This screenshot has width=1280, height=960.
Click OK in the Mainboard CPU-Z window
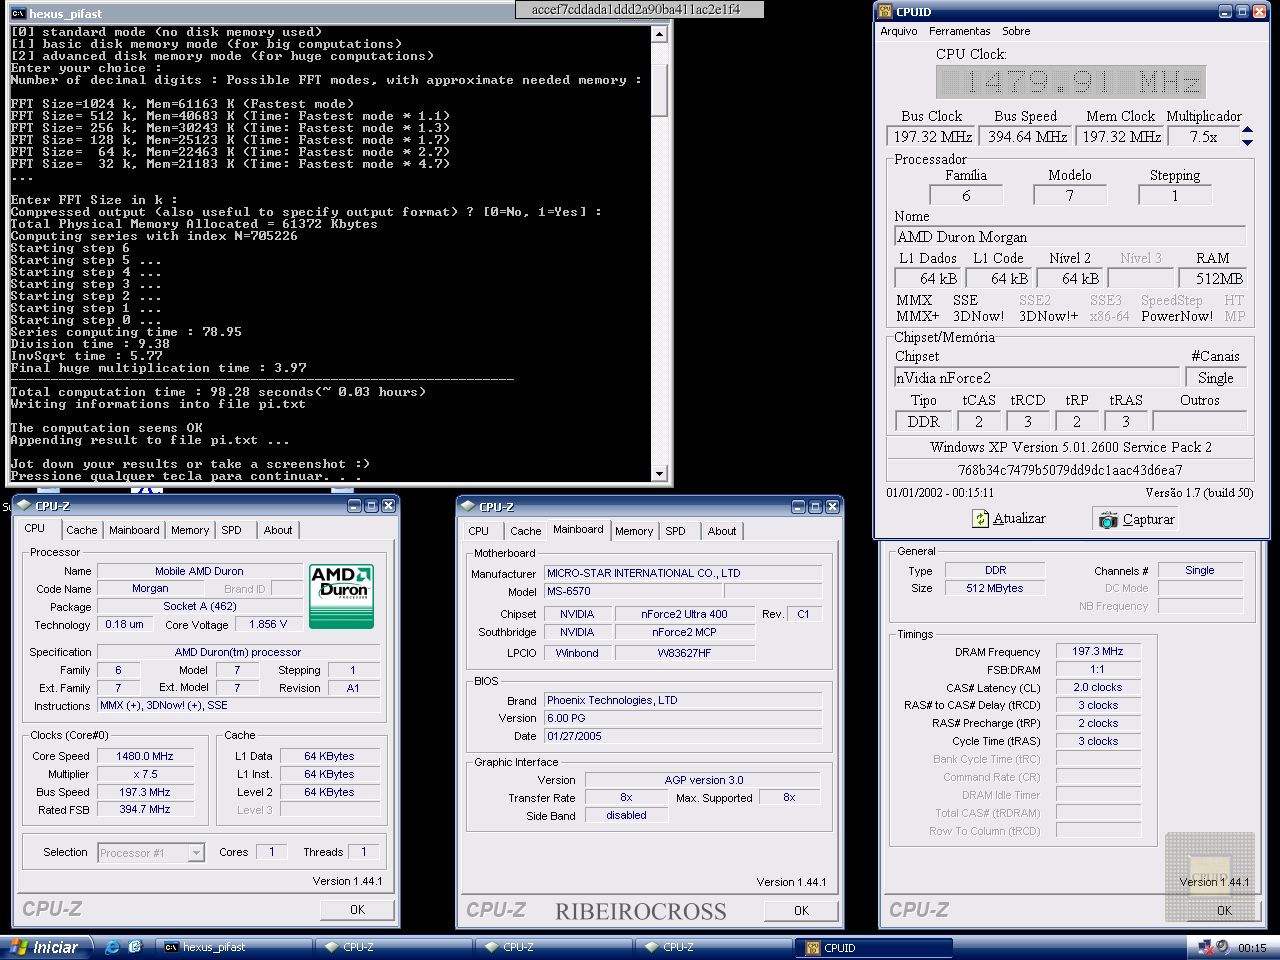pos(801,911)
